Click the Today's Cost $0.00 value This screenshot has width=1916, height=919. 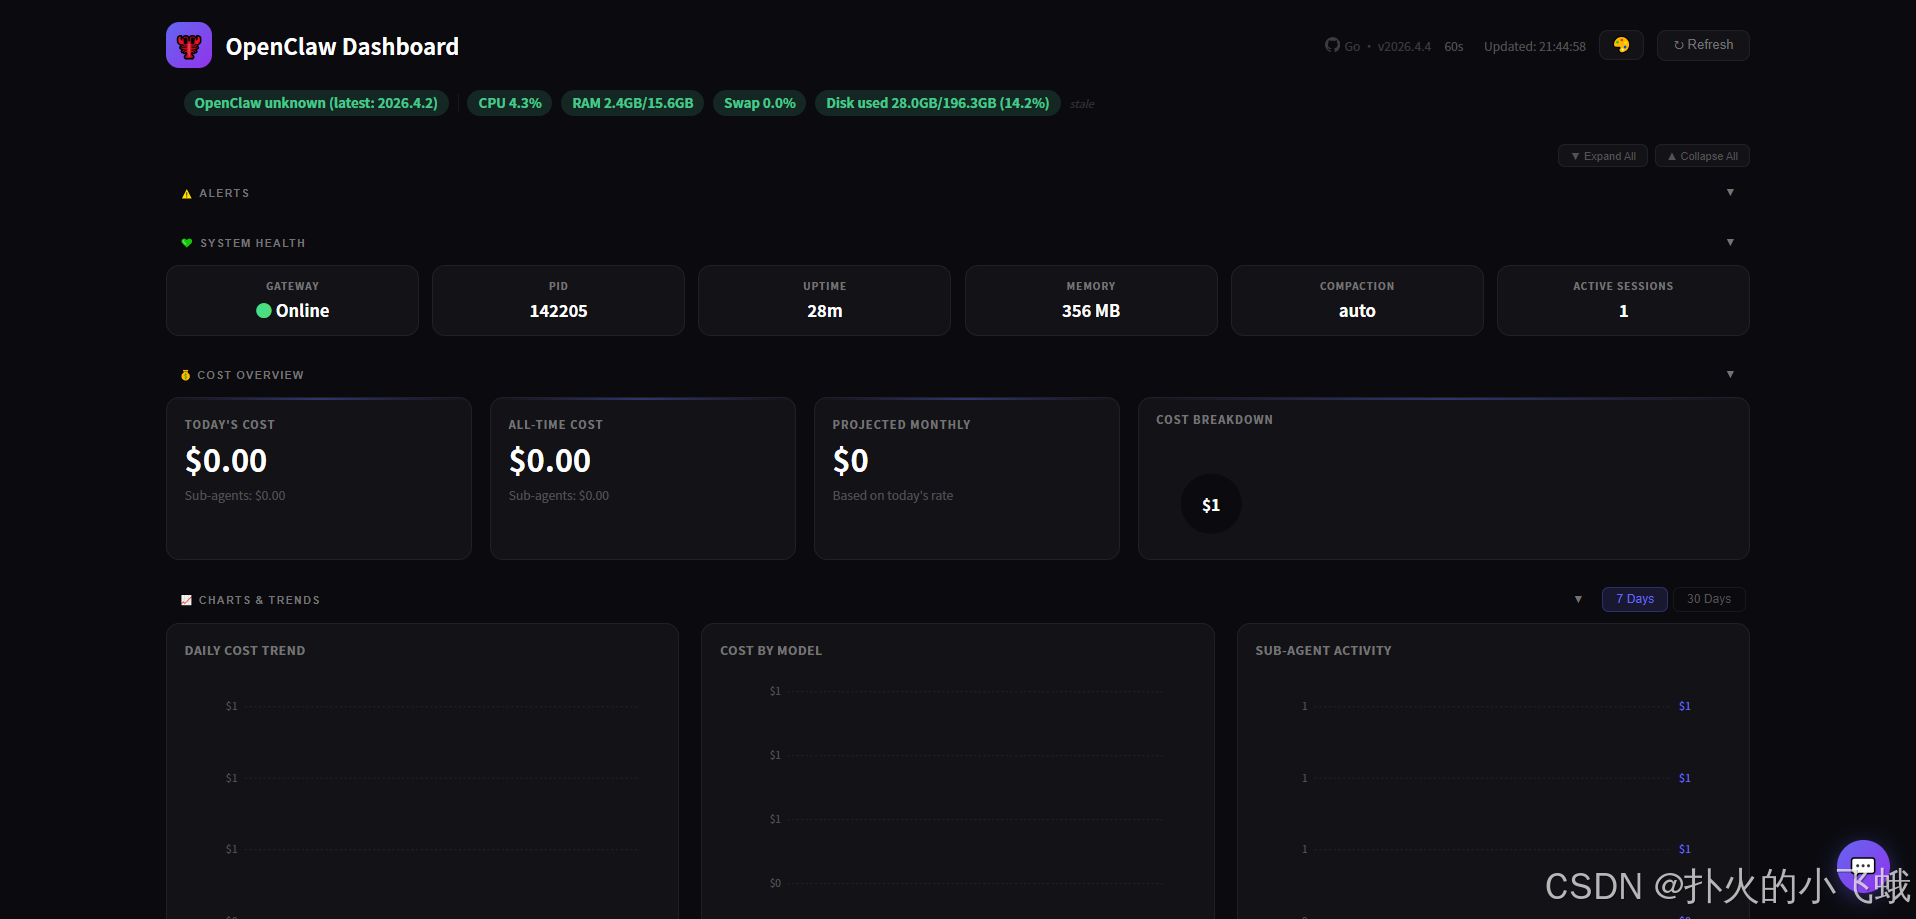click(226, 461)
